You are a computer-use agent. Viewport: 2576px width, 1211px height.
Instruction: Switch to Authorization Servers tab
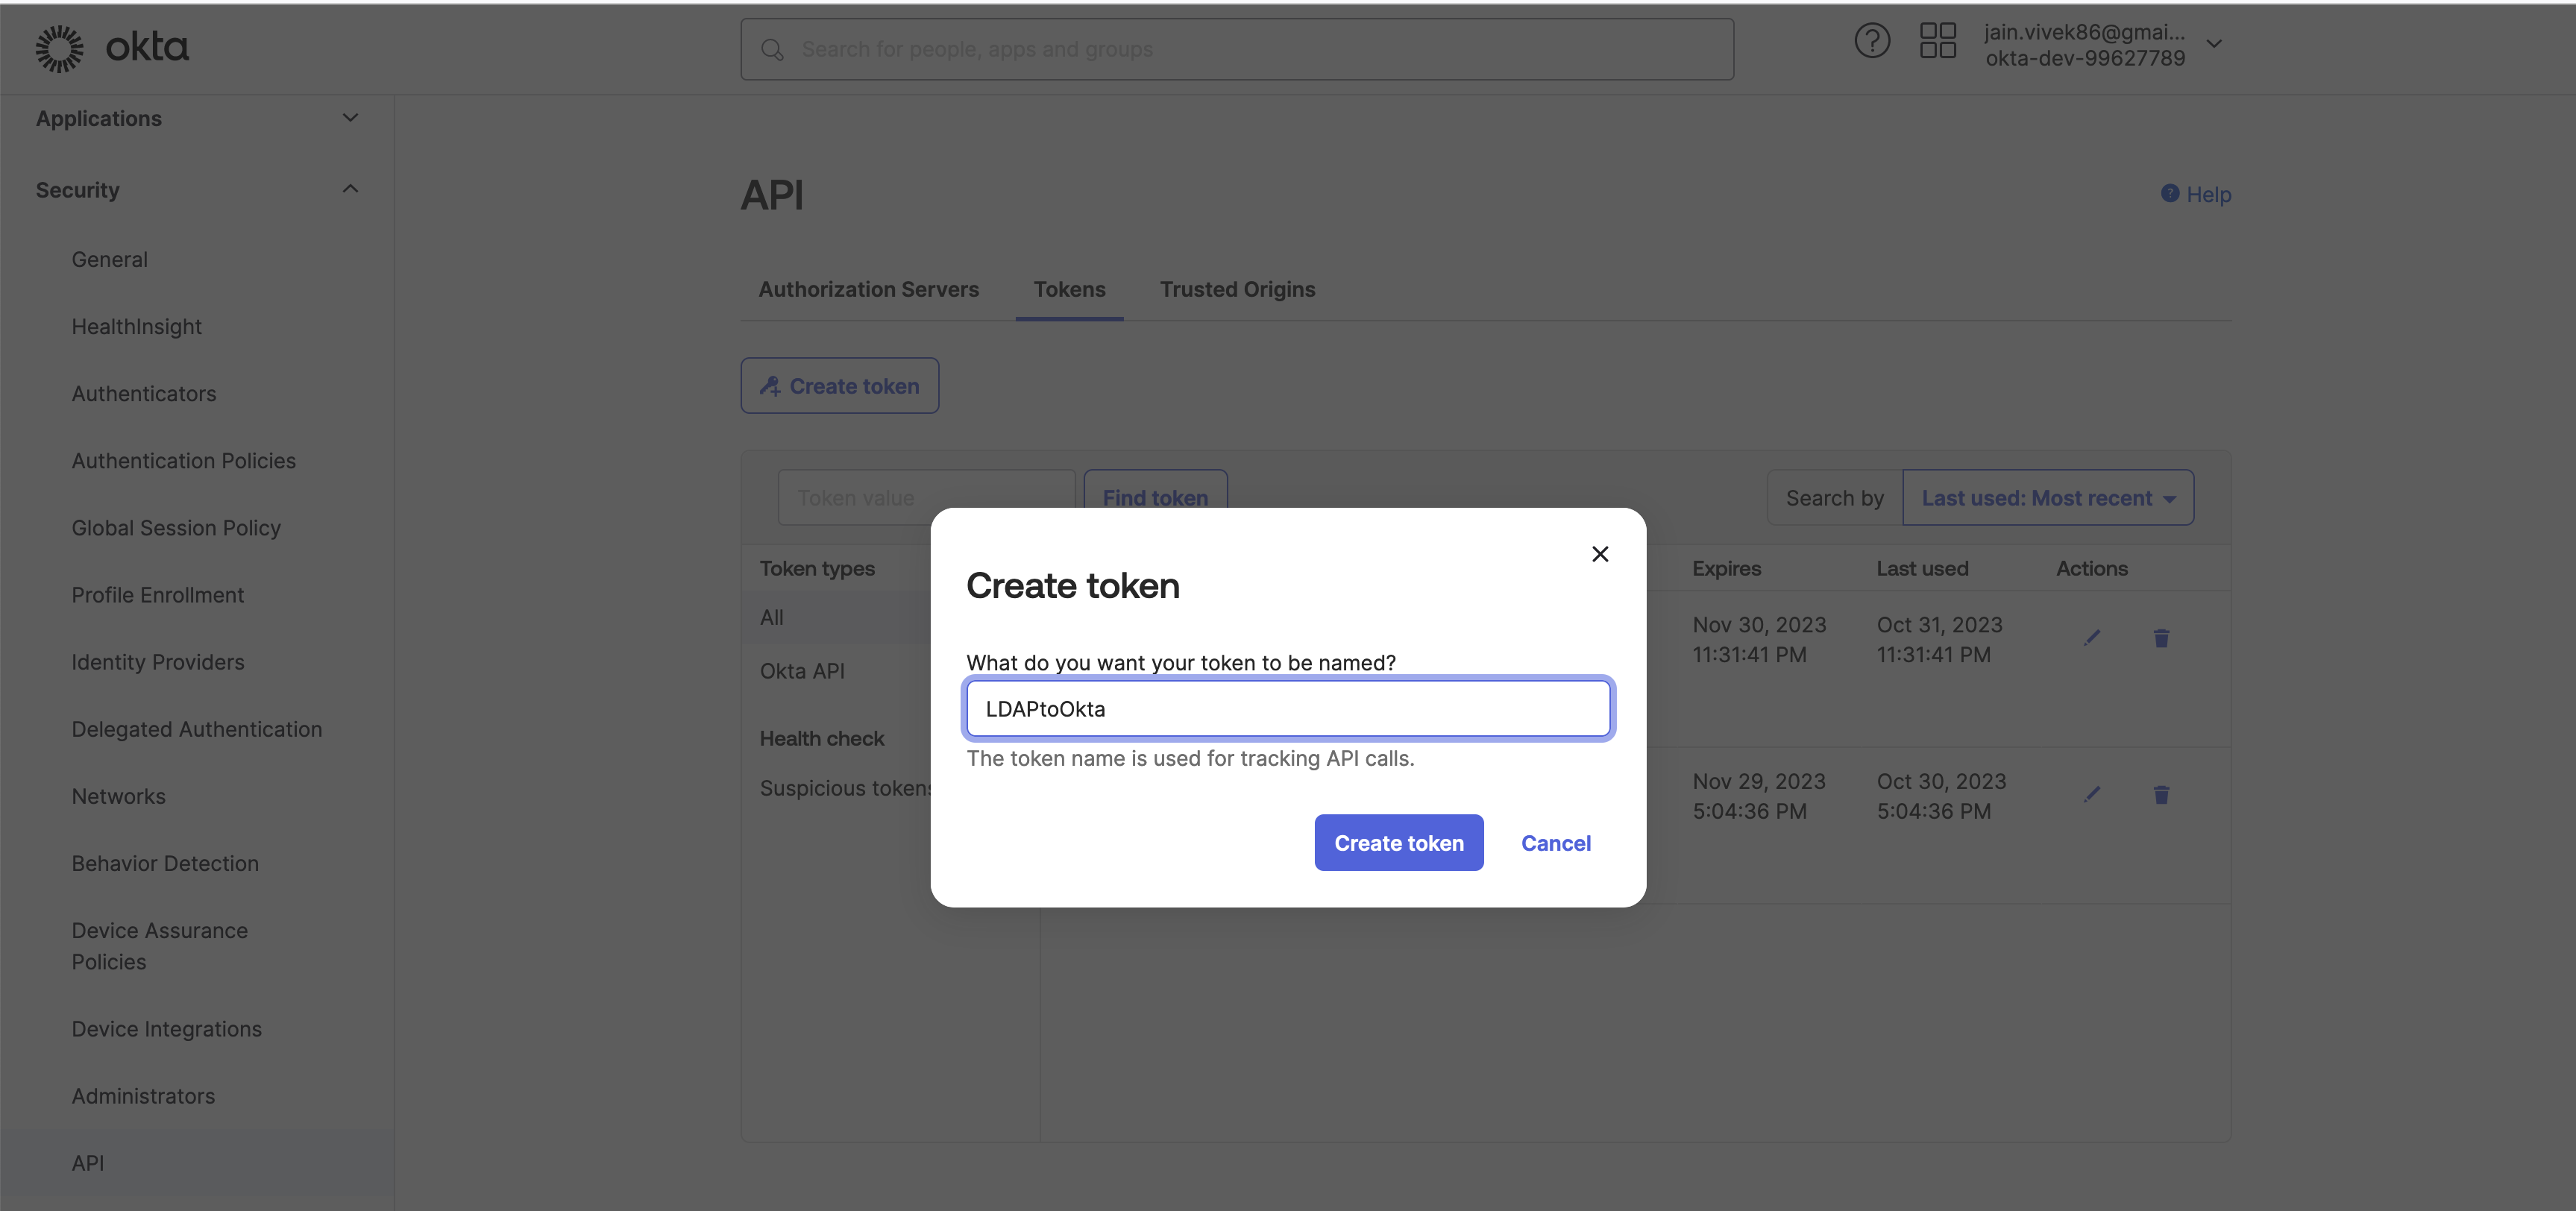point(868,290)
